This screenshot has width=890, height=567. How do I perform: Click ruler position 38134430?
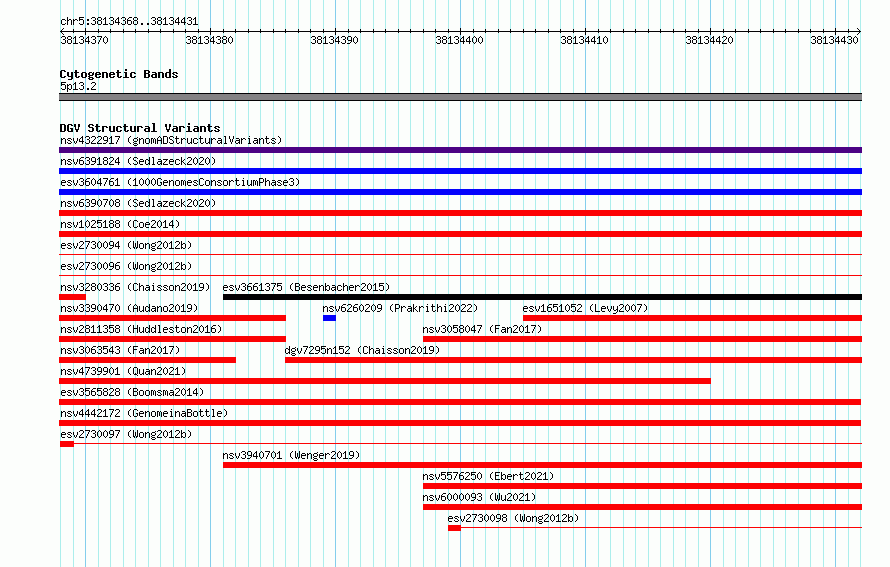coord(834,40)
